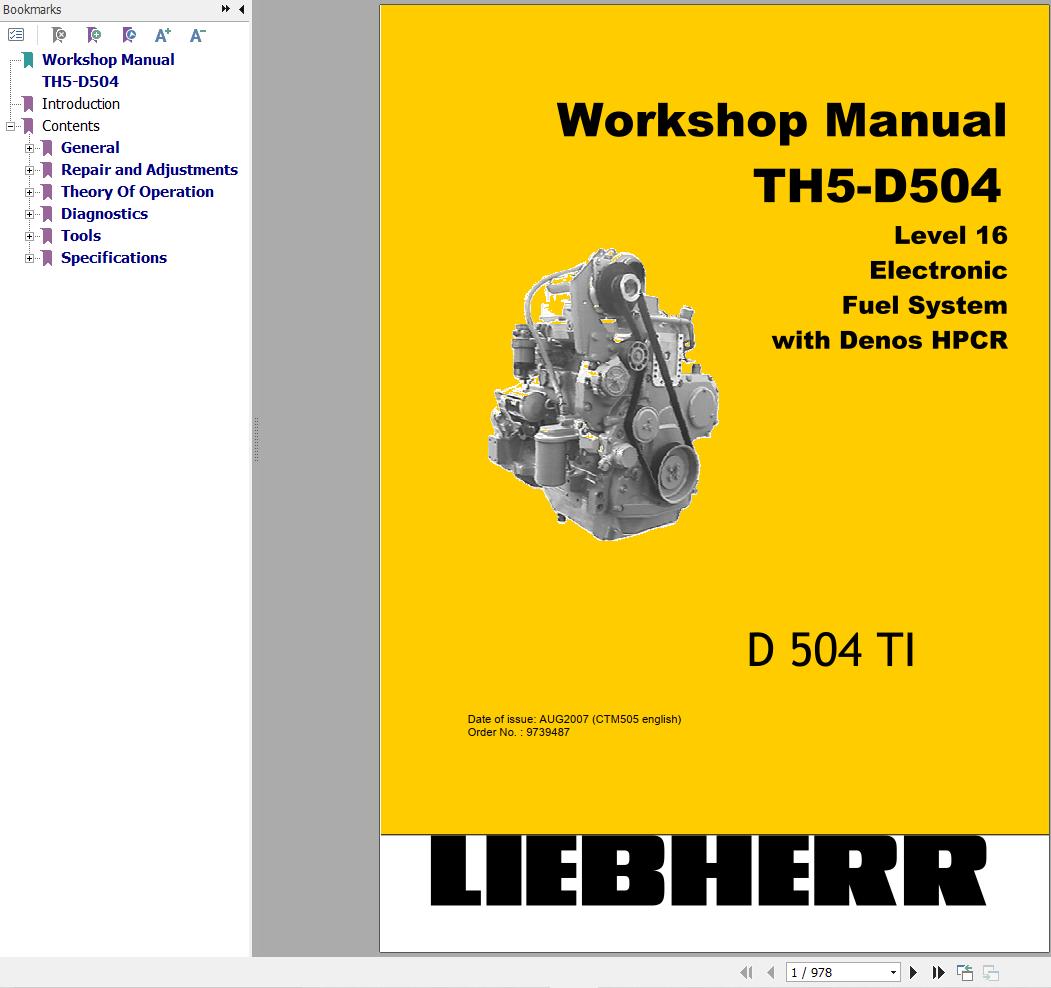Increase bookmark font size with A+
Image resolution: width=1051 pixels, height=988 pixels.
(163, 34)
